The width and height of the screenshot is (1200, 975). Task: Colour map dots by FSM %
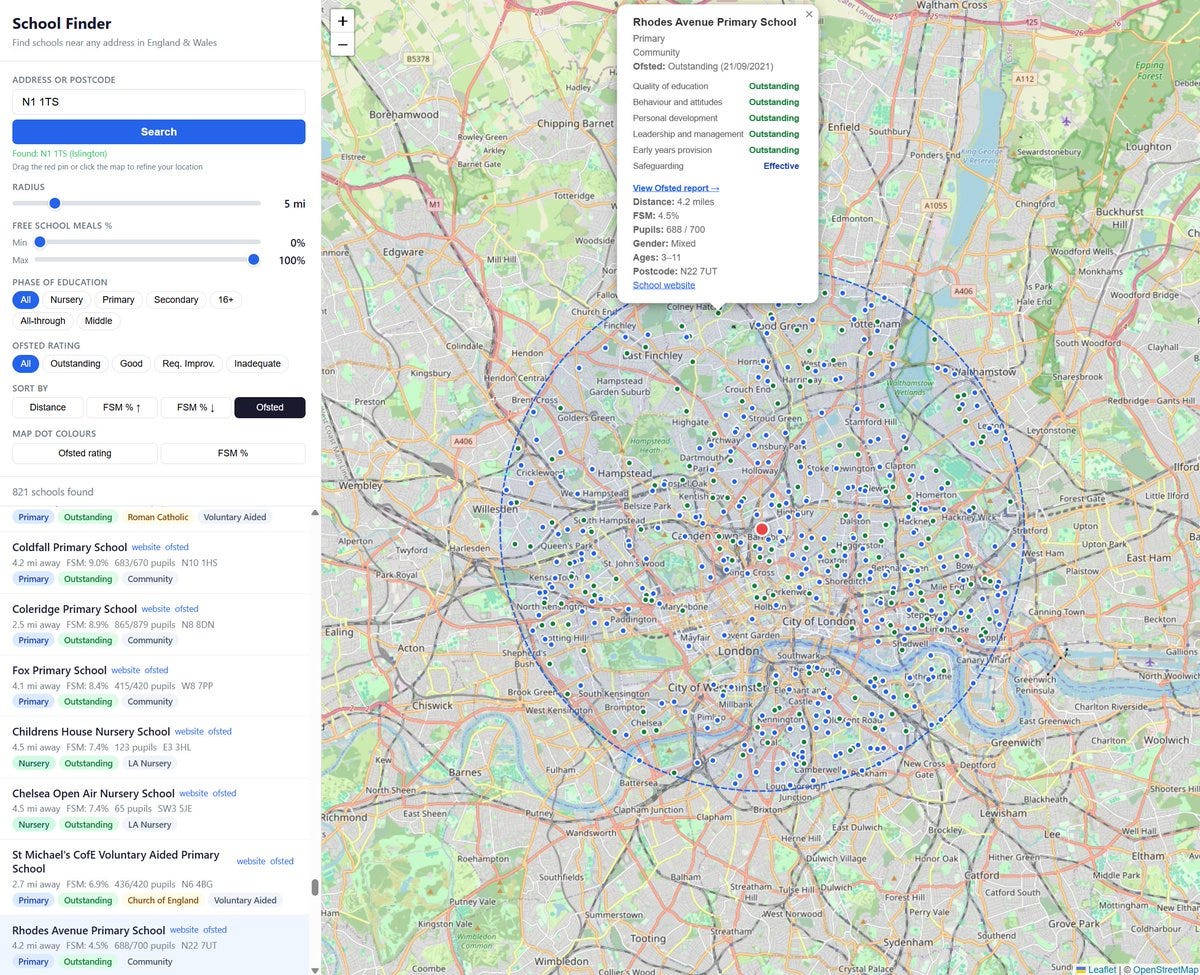232,454
